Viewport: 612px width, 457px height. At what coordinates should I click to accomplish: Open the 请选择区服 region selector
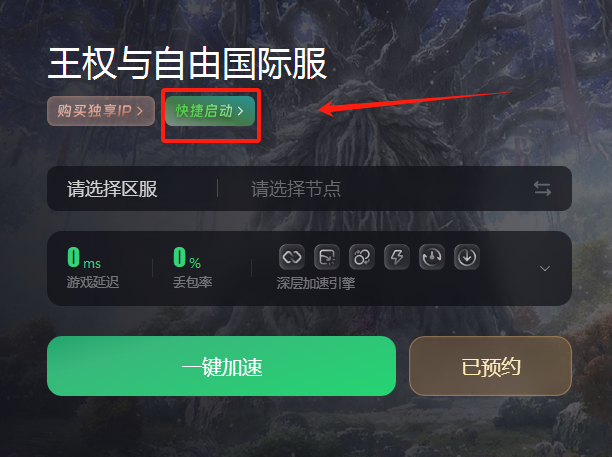(112, 189)
